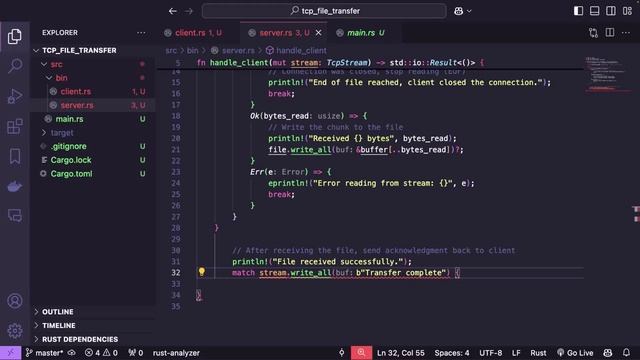Toggle the primary side bar

click(x=578, y=11)
